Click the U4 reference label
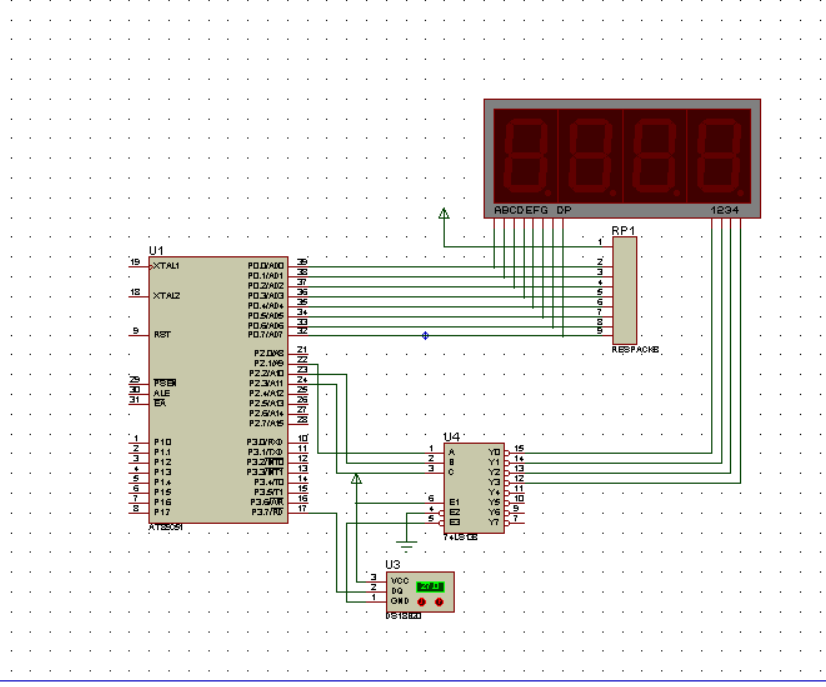 [451, 437]
